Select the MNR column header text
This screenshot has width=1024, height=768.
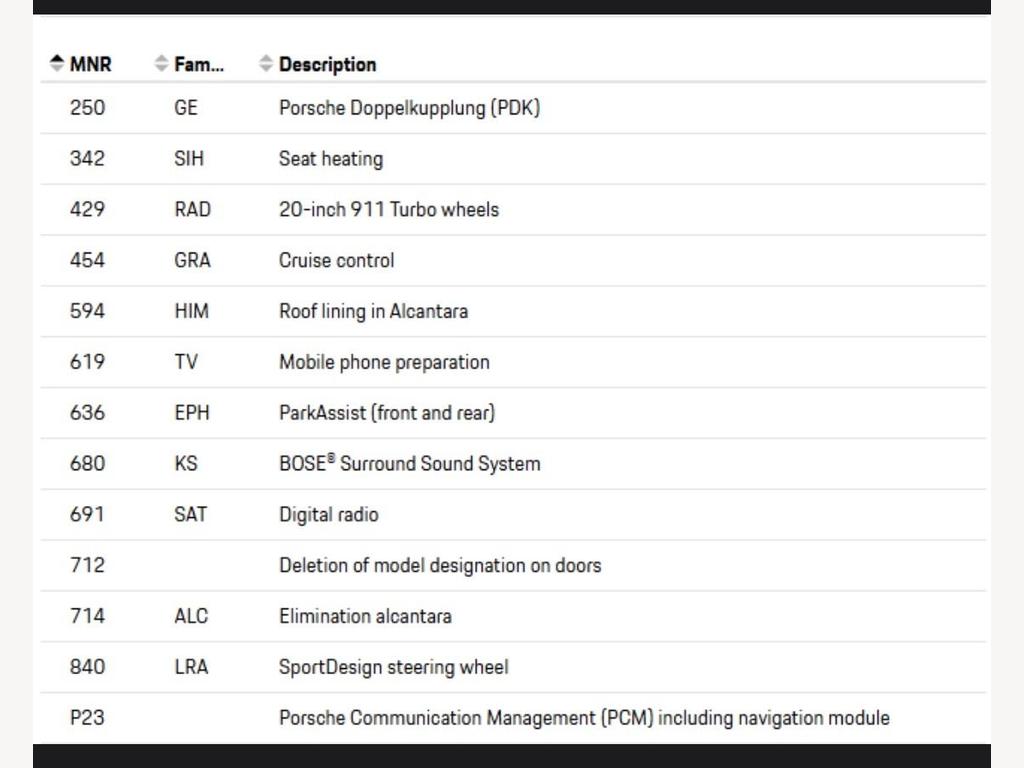pyautogui.click(x=91, y=64)
